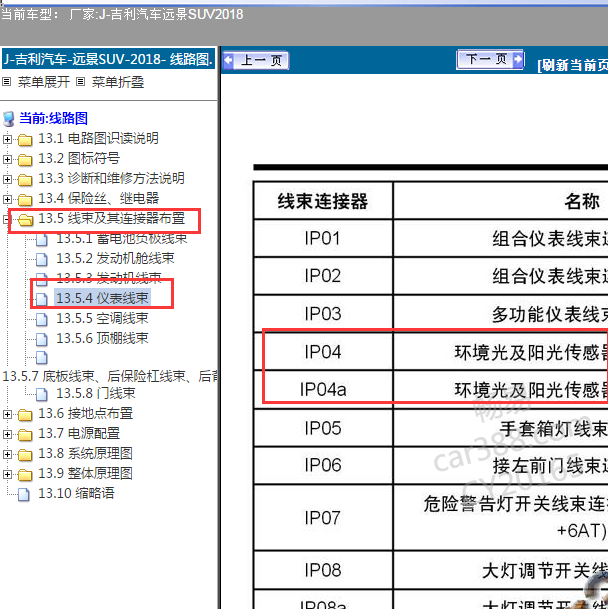The height and width of the screenshot is (609, 608).
Task: Click the folder icon of 13.4 保险丝、继电器
Action: pyautogui.click(x=25, y=200)
